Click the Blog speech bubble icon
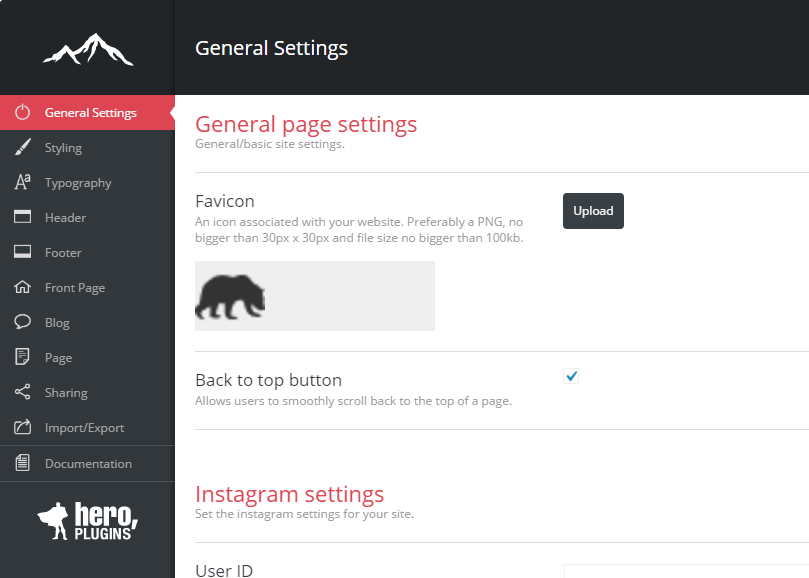The image size is (809, 578). coord(23,322)
